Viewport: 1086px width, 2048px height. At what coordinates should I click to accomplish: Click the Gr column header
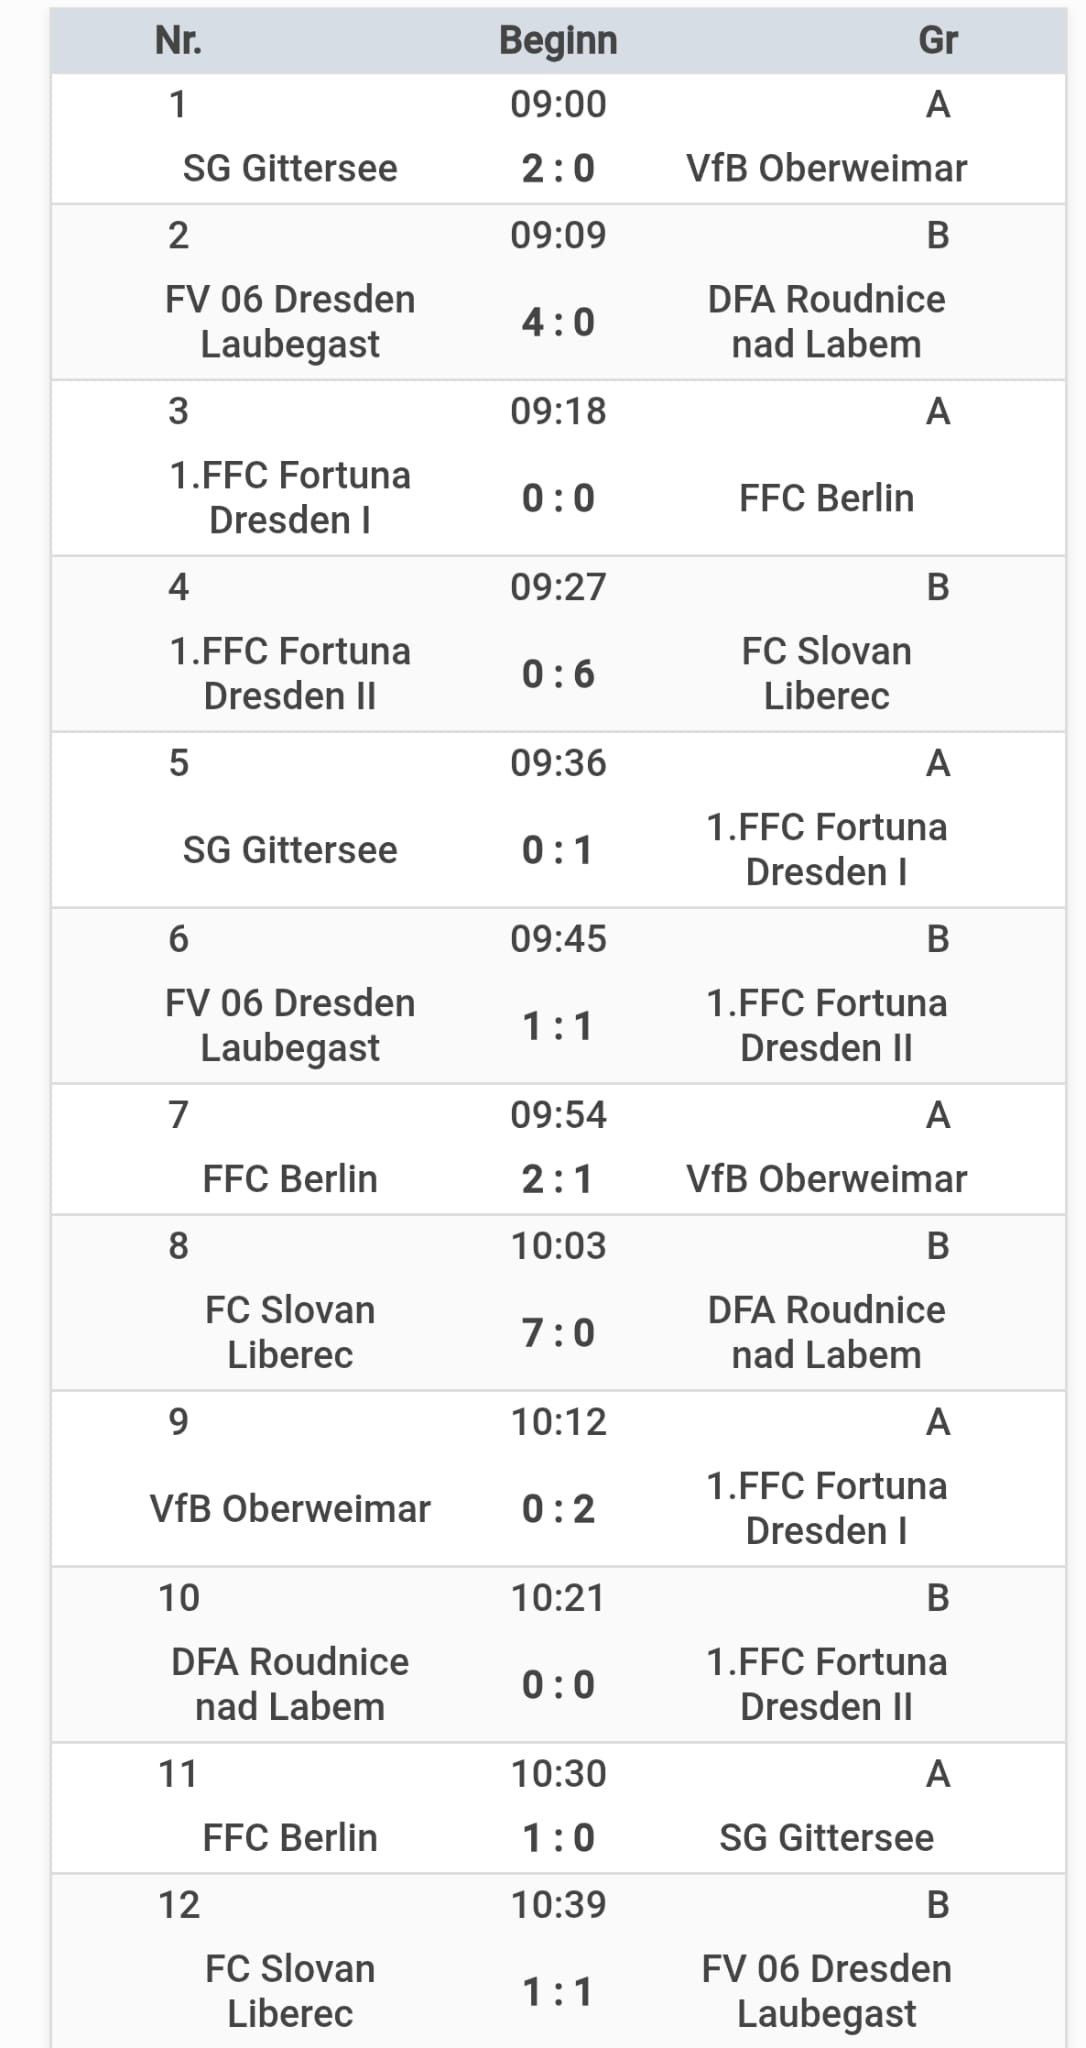pos(937,40)
